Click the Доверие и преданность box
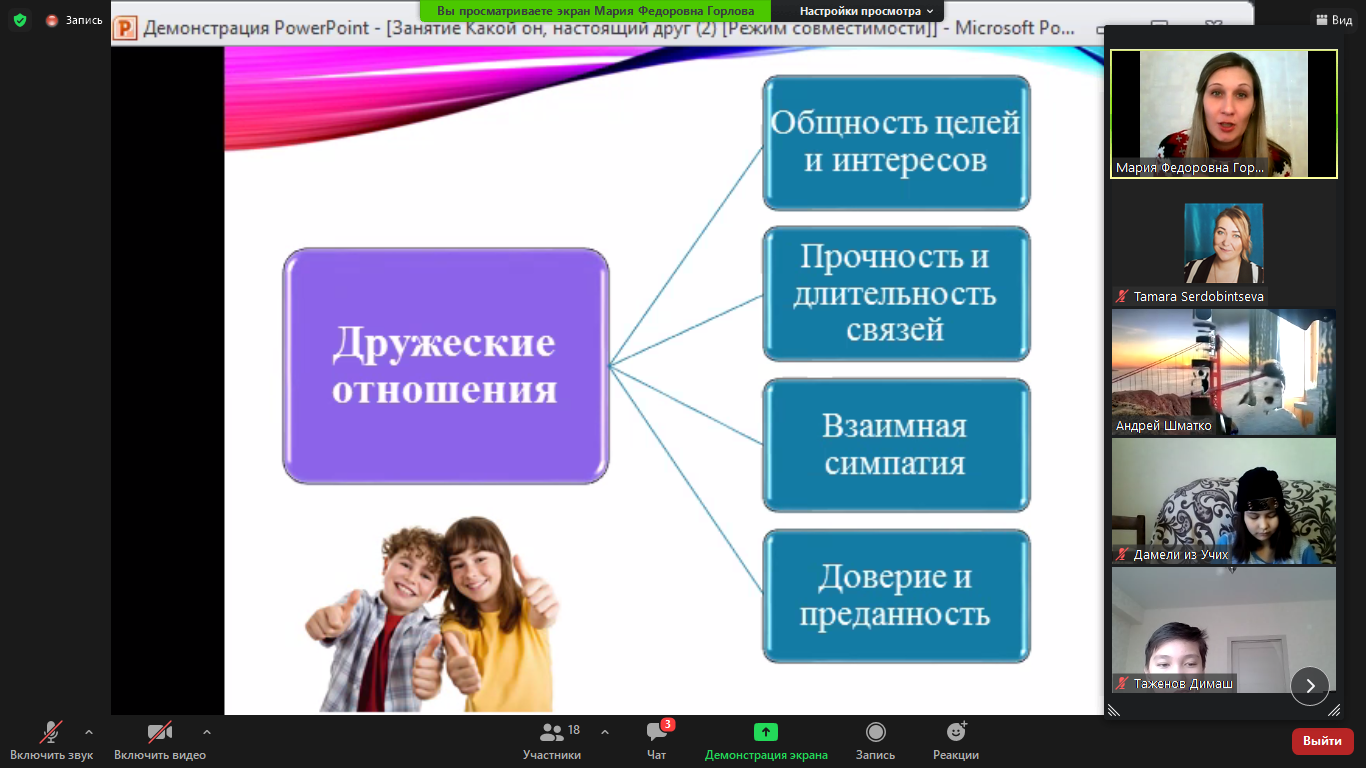This screenshot has width=1366, height=768. click(x=896, y=596)
